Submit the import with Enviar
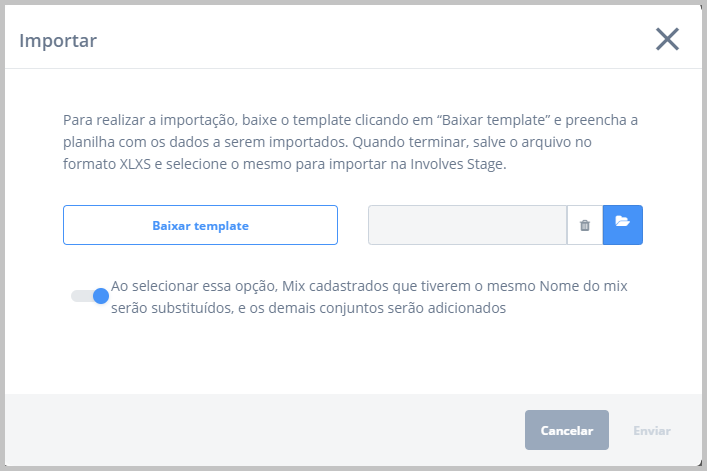Image resolution: width=707 pixels, height=471 pixels. tap(652, 430)
